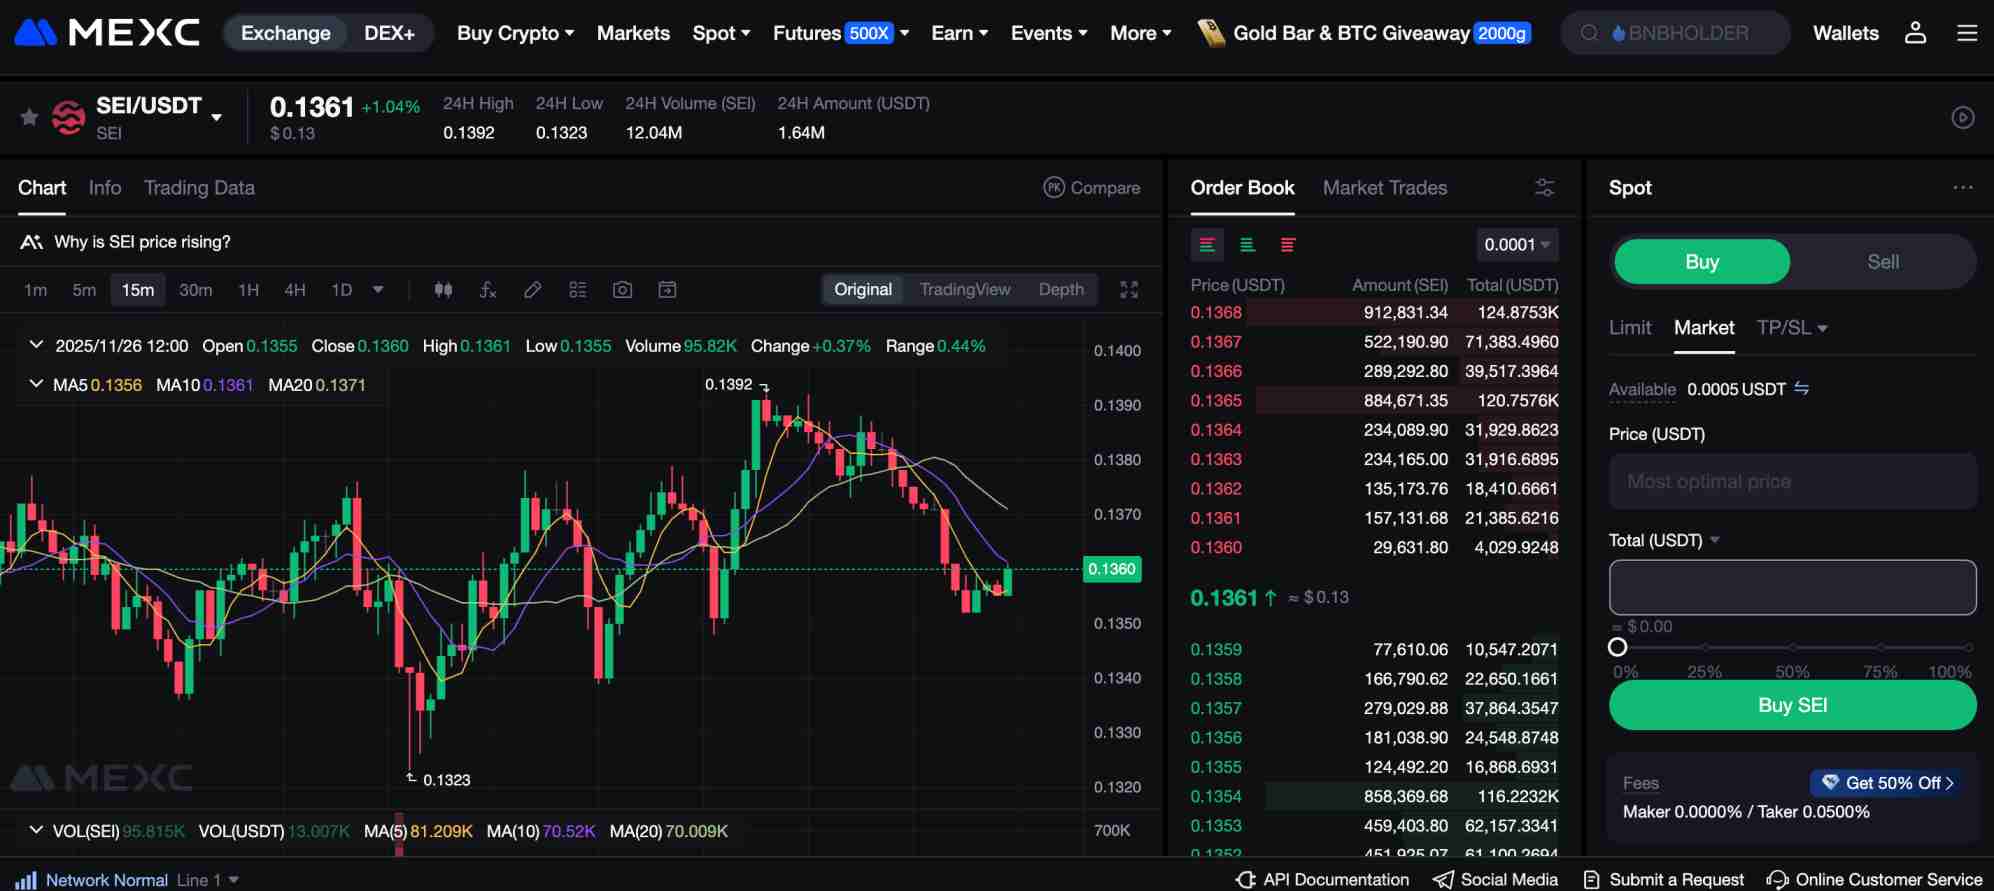Click the PK Compare icon
The height and width of the screenshot is (891, 1994).
tap(1054, 187)
